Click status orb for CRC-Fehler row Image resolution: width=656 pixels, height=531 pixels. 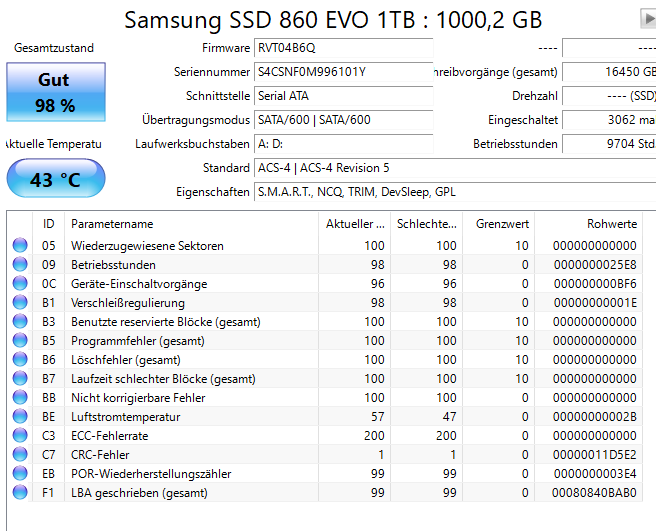(x=20, y=454)
